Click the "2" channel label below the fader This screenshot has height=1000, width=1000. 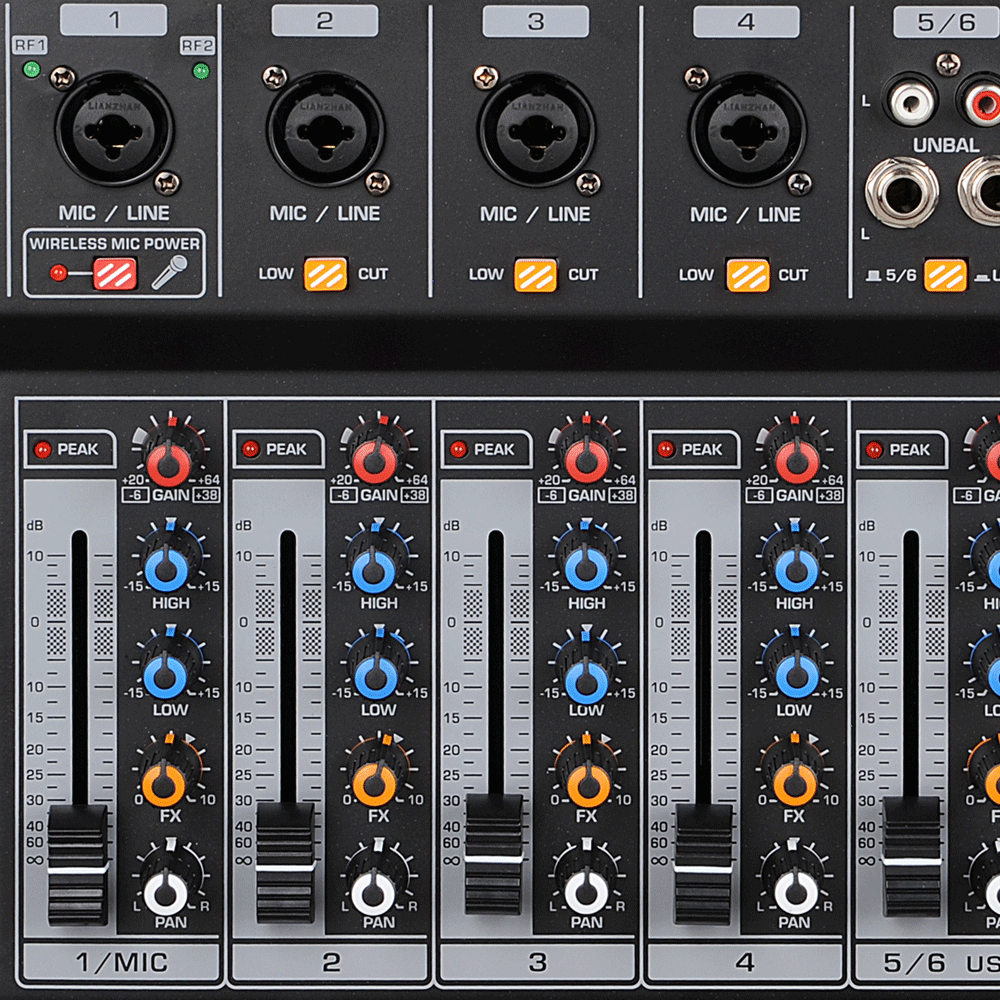click(x=330, y=962)
